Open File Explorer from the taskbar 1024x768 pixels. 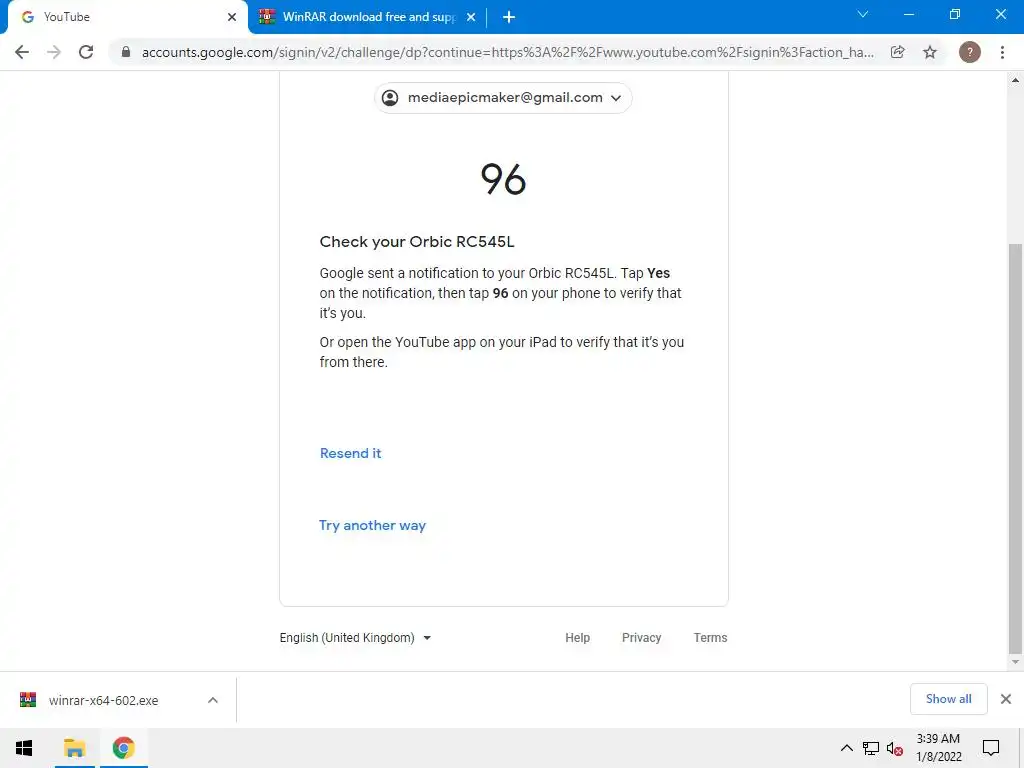pos(74,748)
